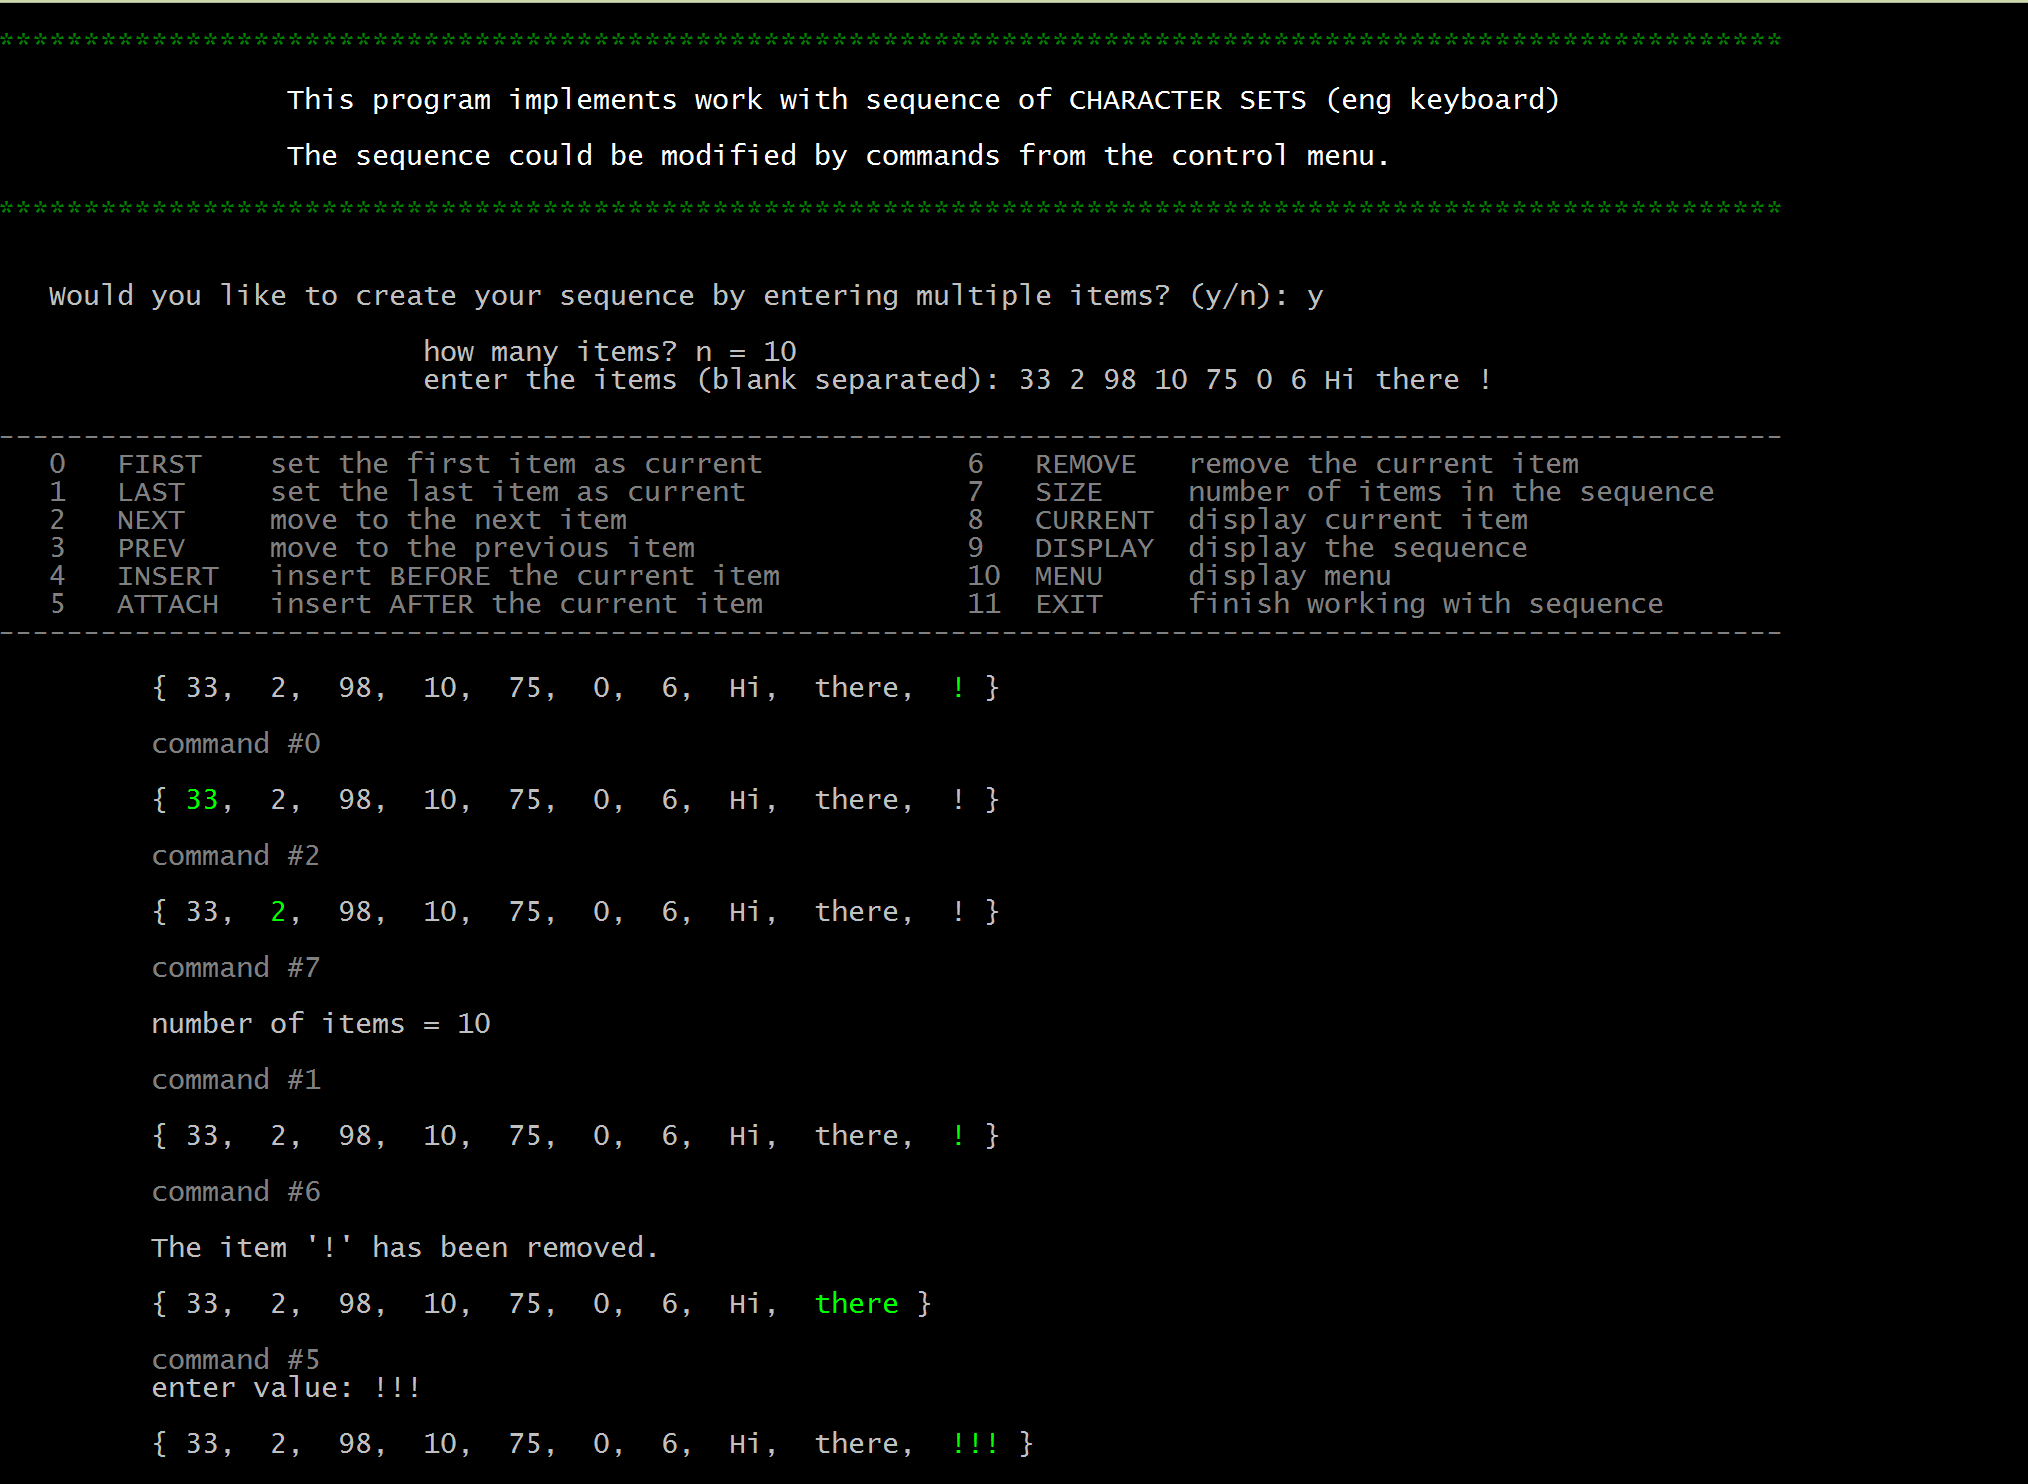The image size is (2028, 1484).
Task: Click the REMOVE command label
Action: pos(1085,465)
